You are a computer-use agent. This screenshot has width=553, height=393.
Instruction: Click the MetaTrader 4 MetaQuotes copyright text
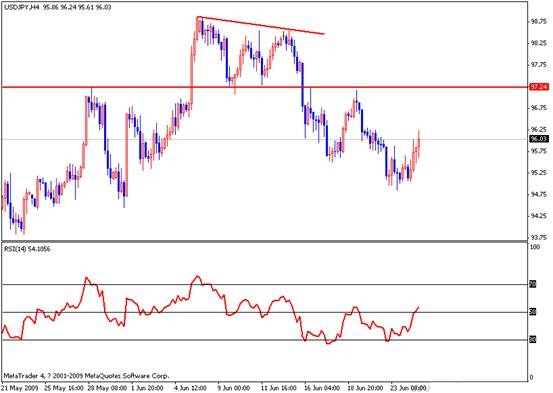click(x=86, y=376)
